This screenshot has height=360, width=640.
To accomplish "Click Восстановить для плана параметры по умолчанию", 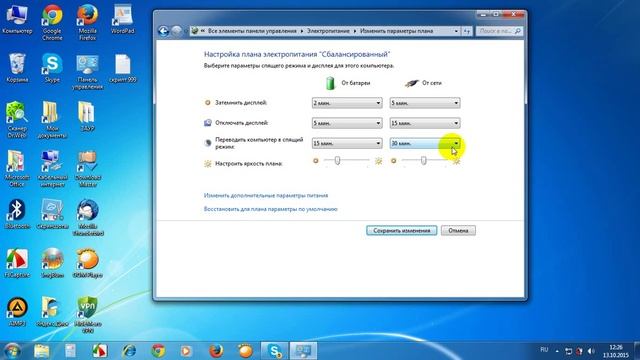I will tap(271, 209).
